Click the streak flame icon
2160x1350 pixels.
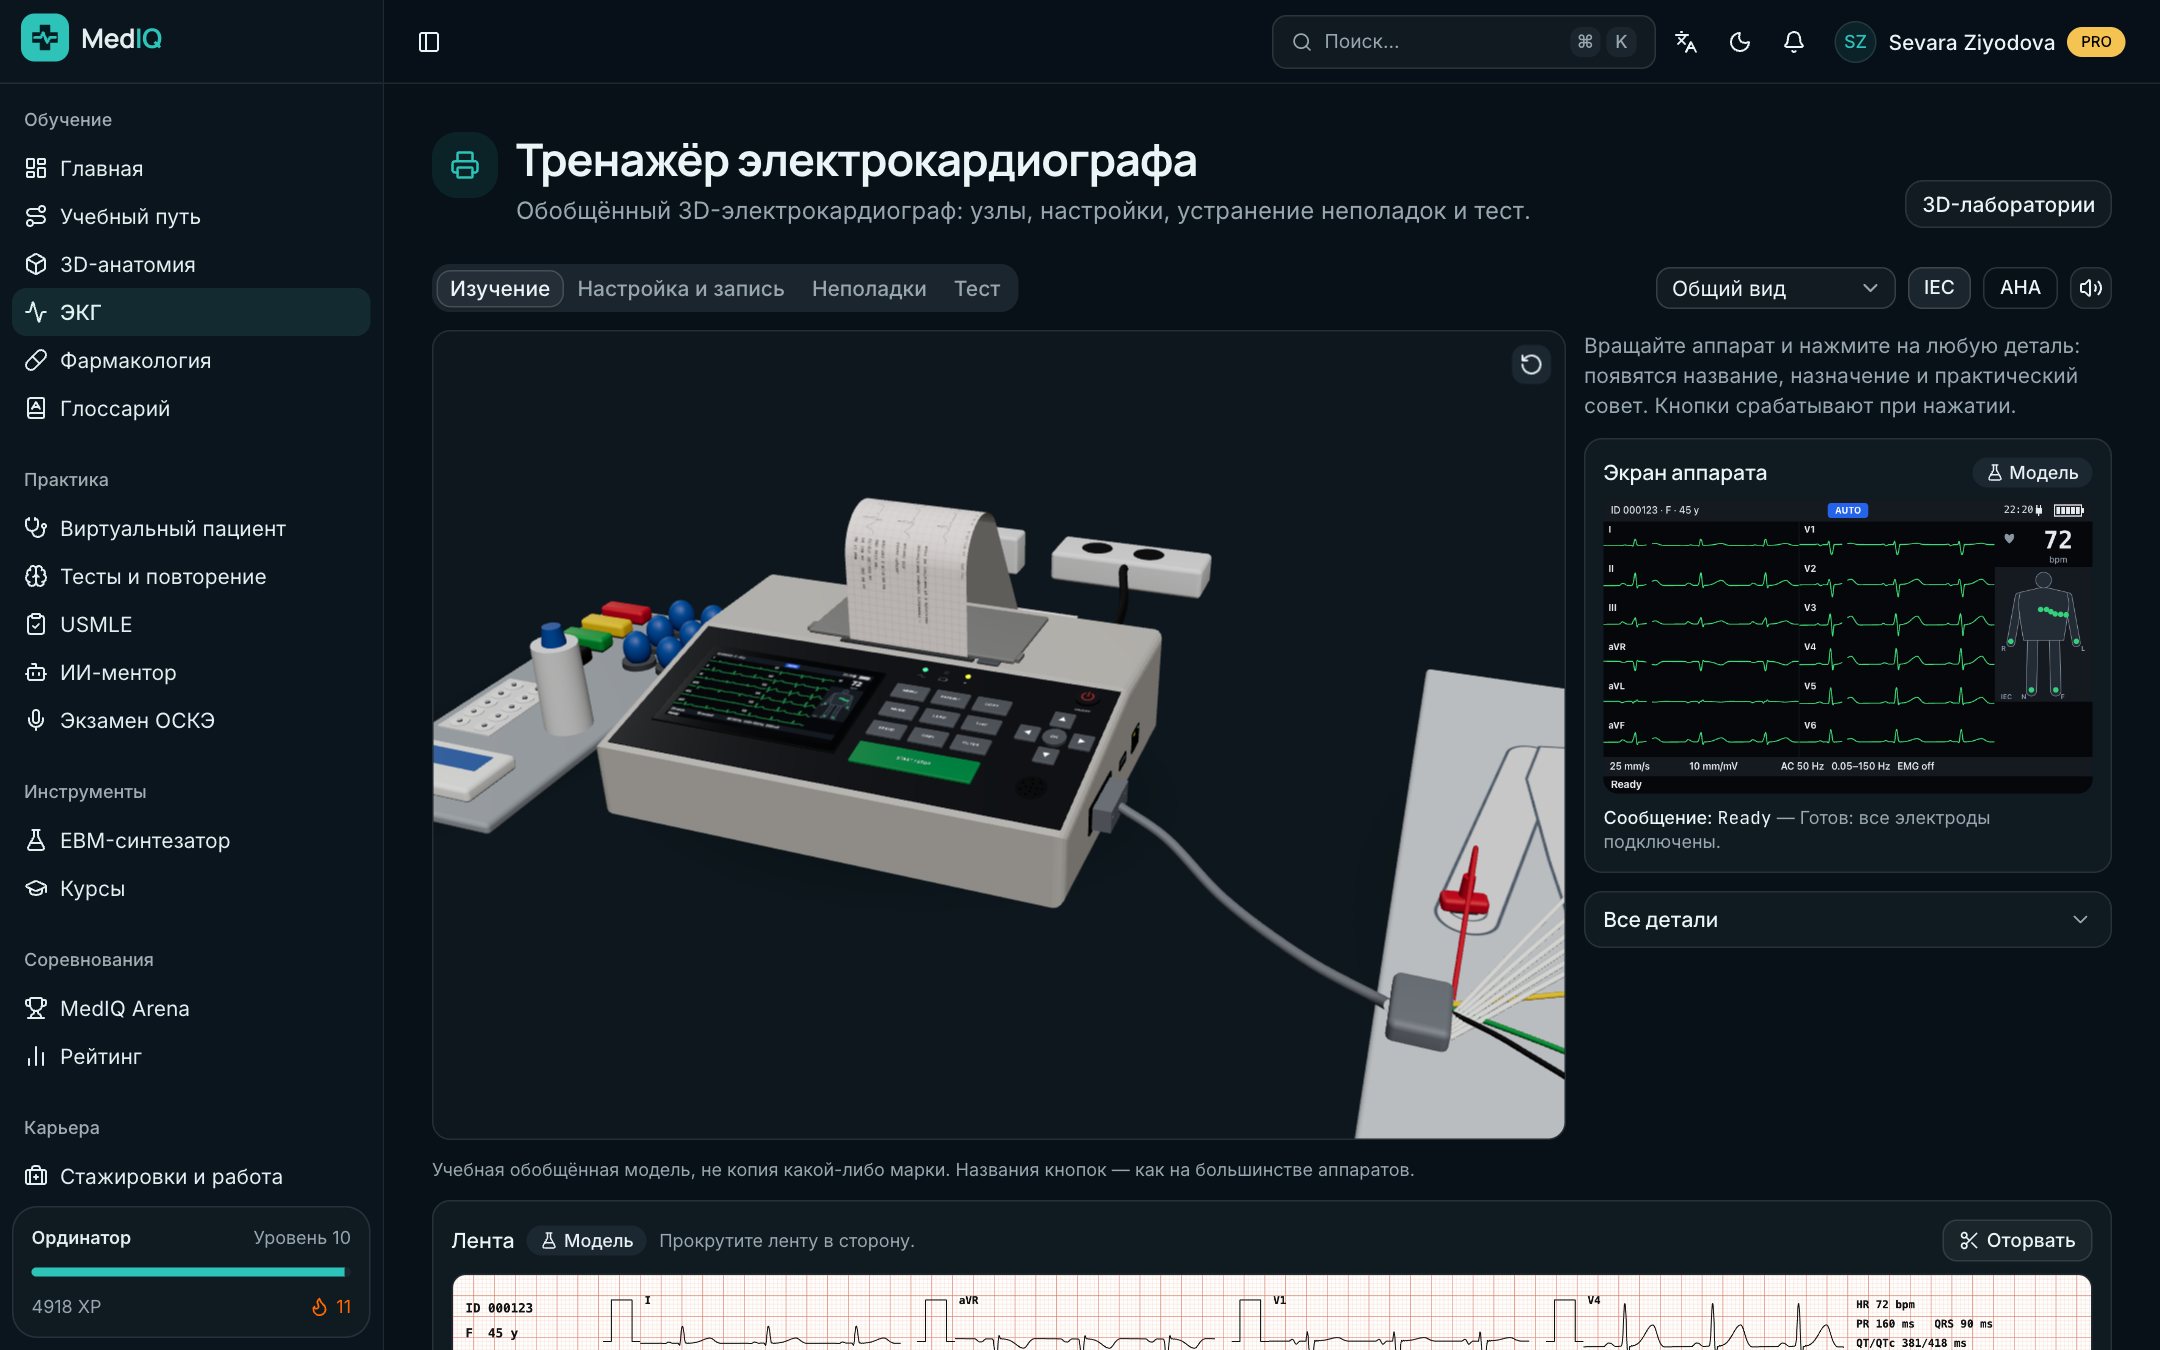(319, 1307)
